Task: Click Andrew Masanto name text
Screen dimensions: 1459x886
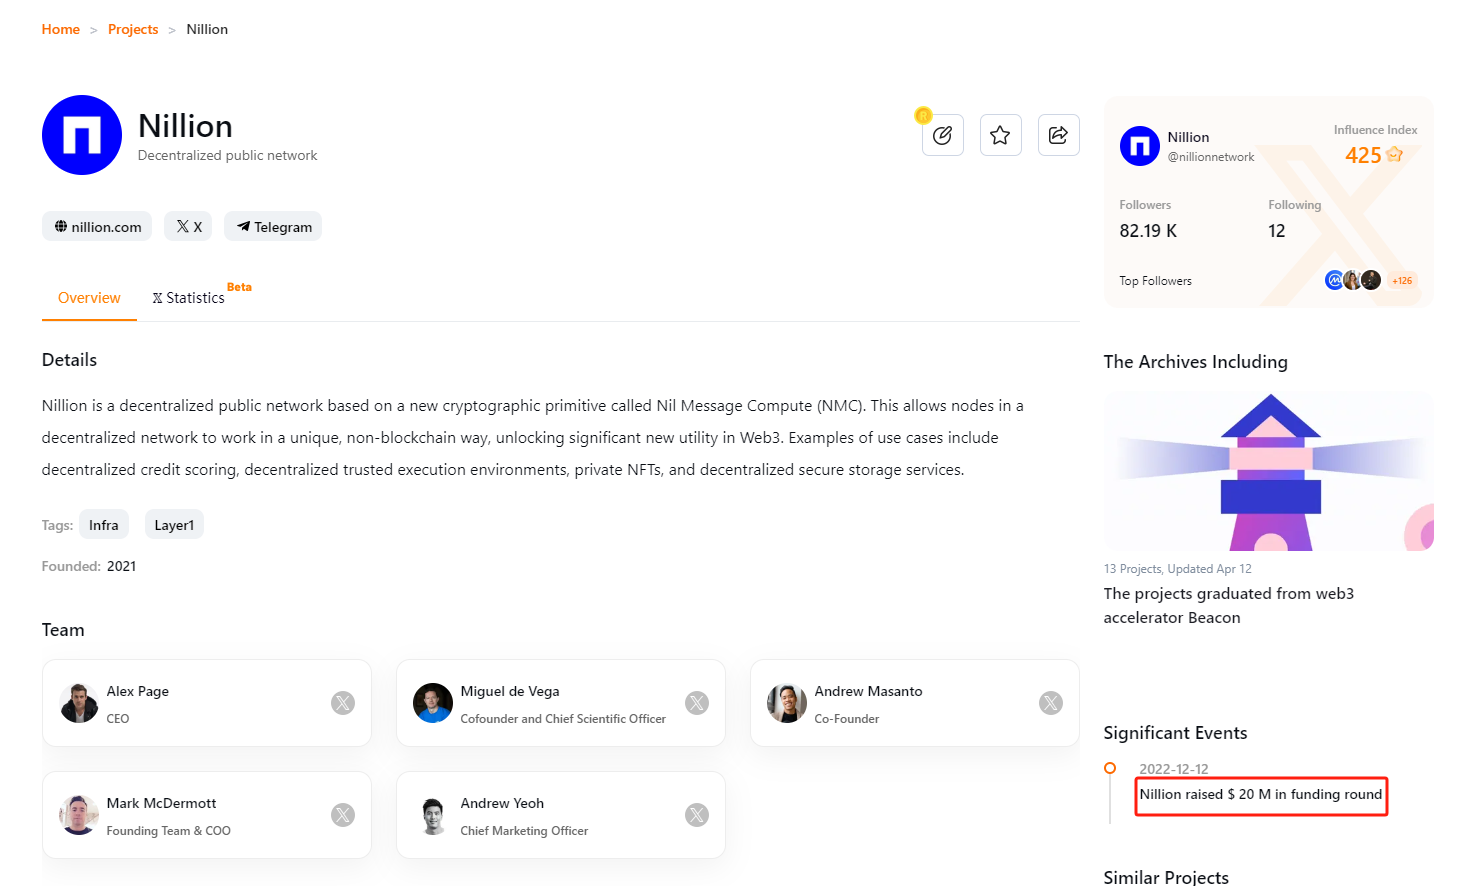Action: point(868,691)
